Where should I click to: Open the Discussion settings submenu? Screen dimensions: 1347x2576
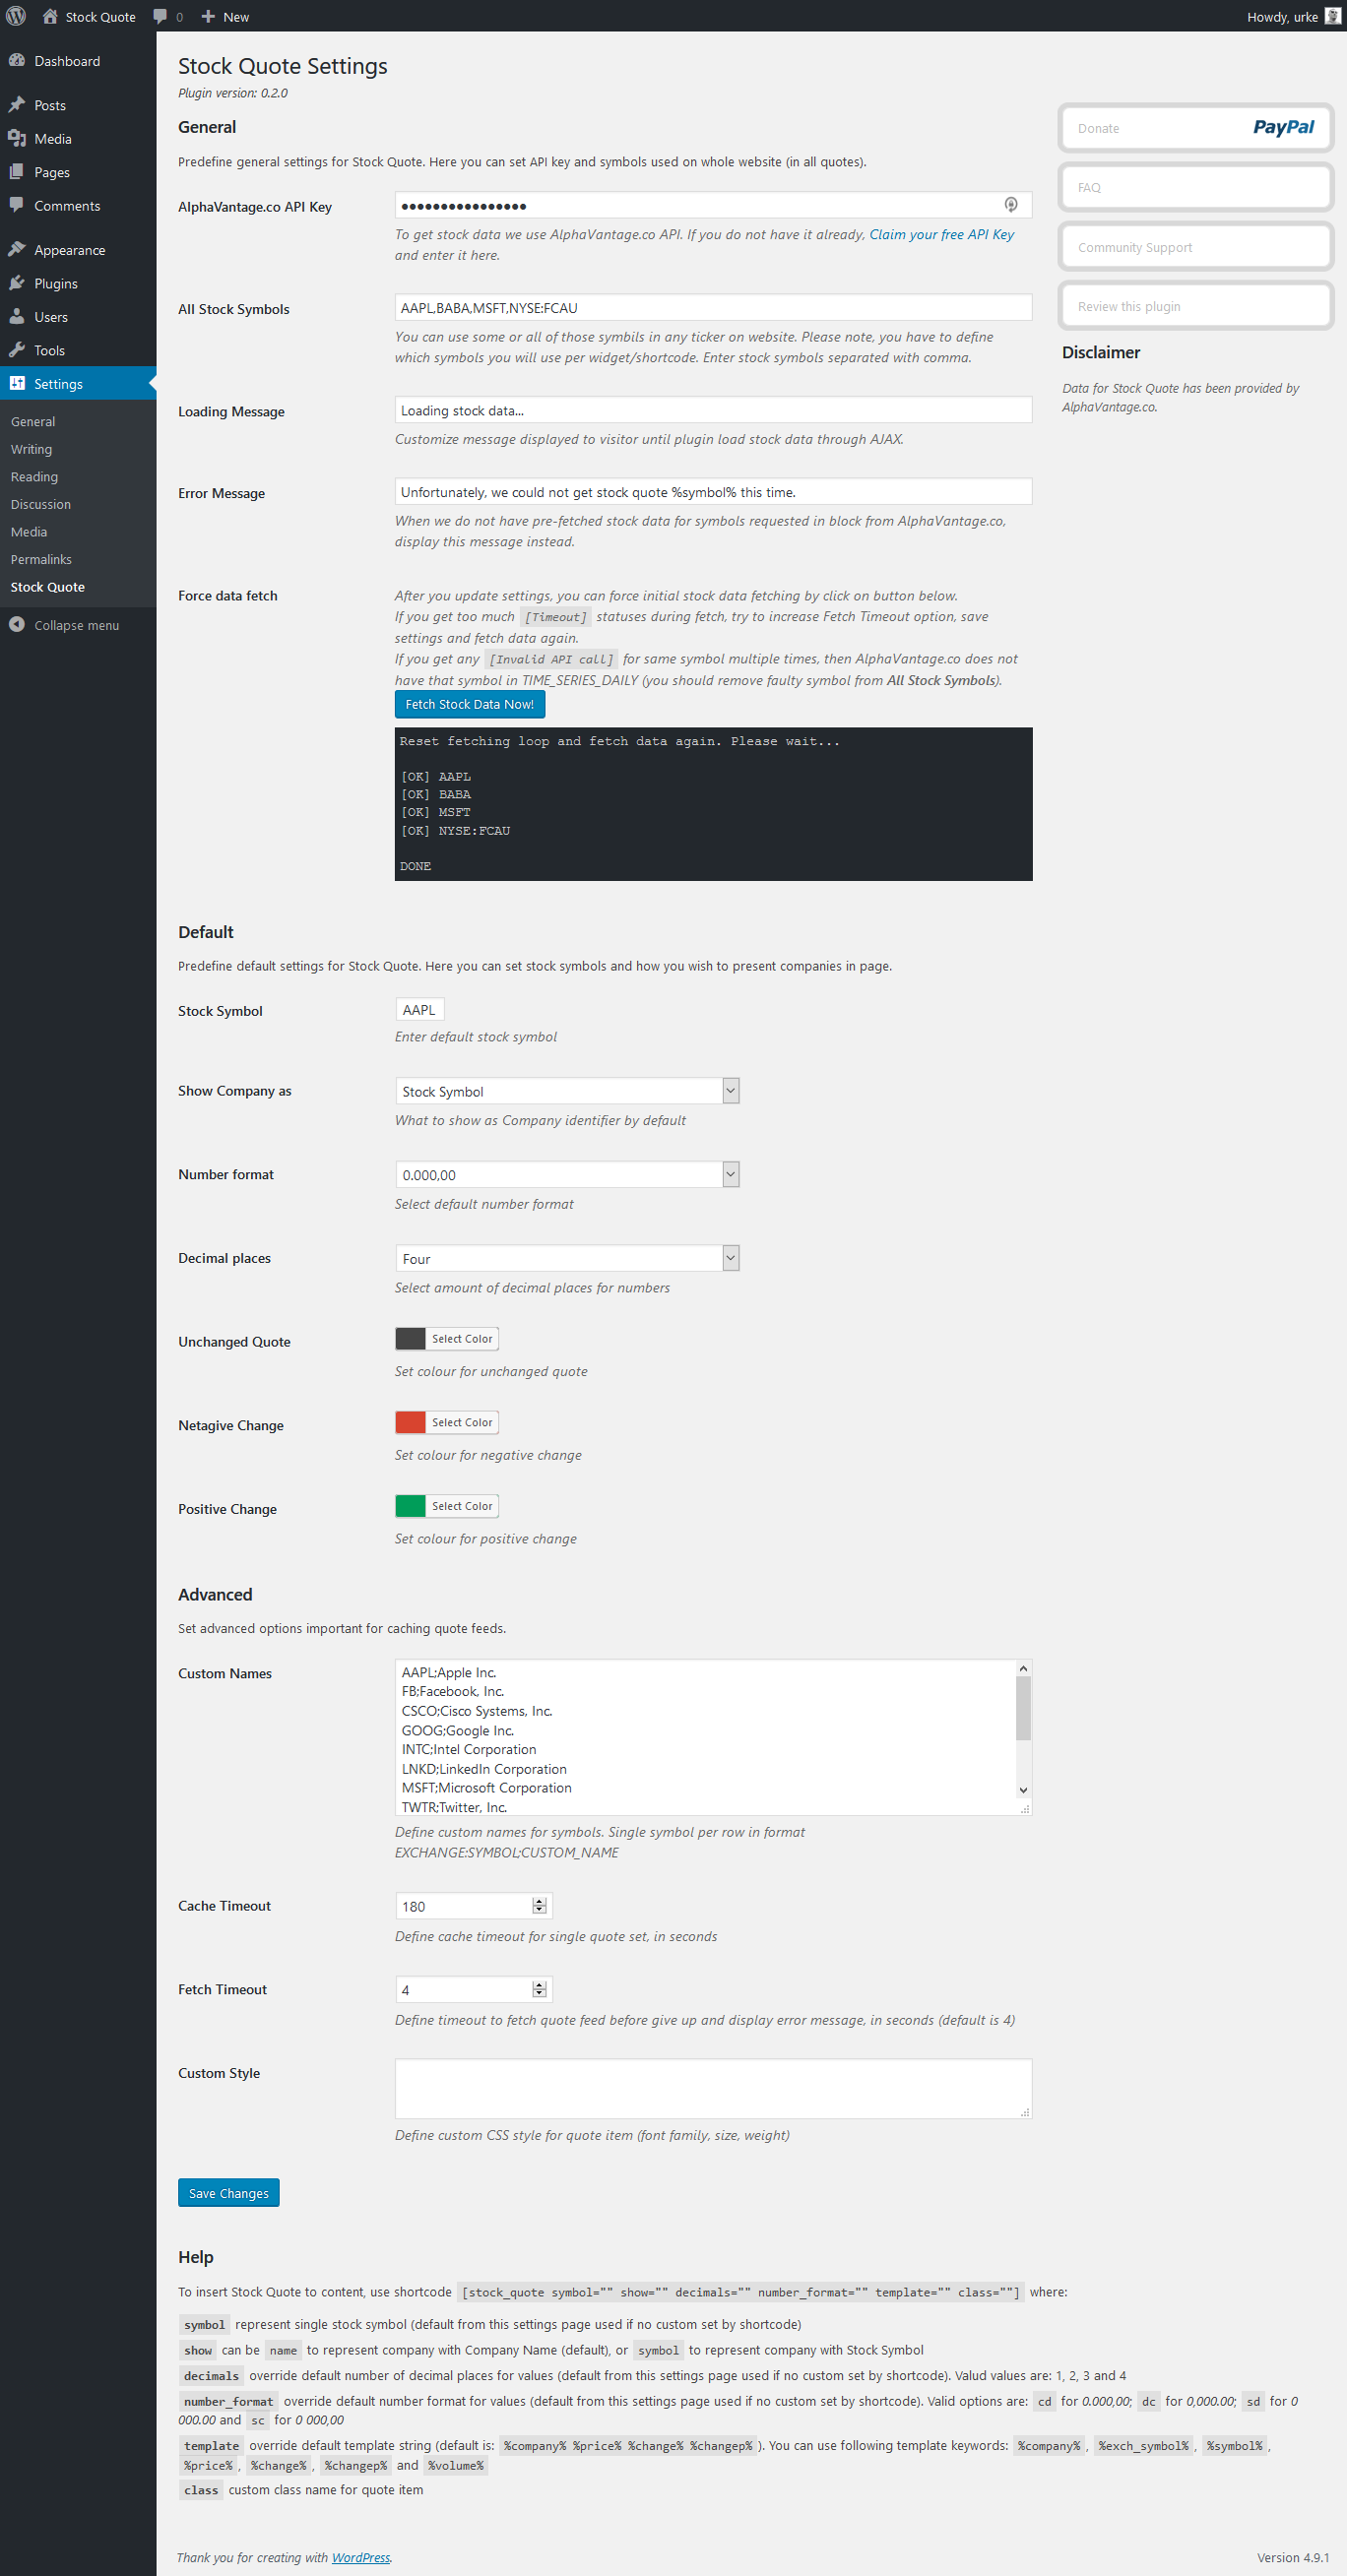tap(41, 505)
